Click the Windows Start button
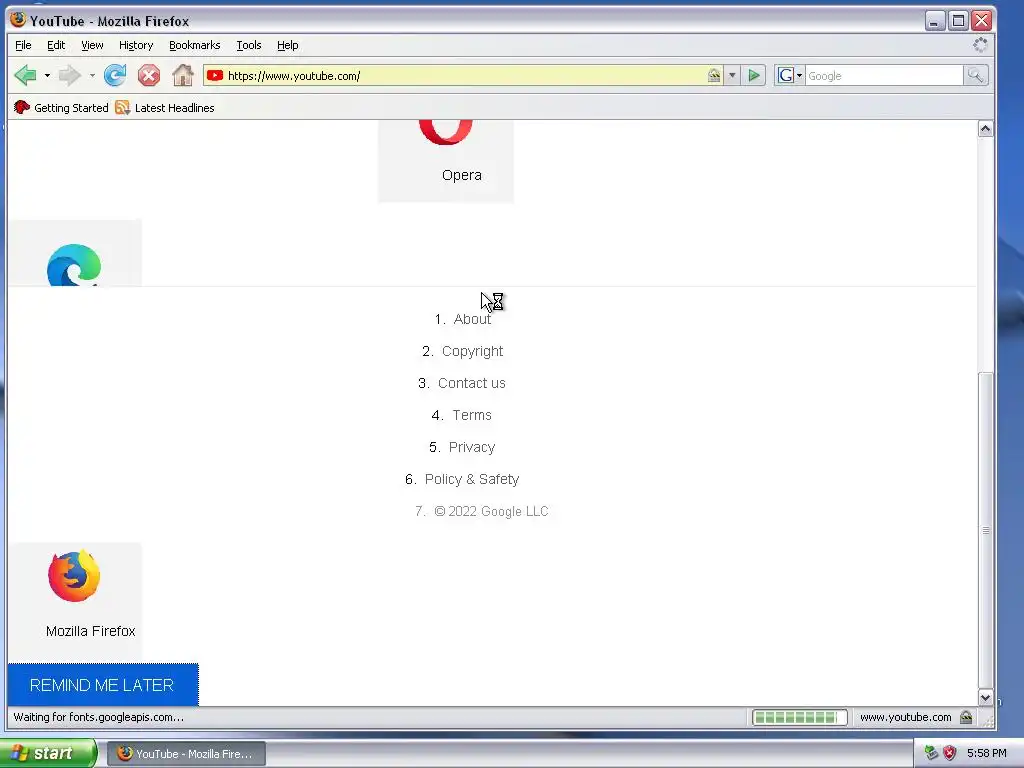This screenshot has width=1024, height=768. click(48, 753)
